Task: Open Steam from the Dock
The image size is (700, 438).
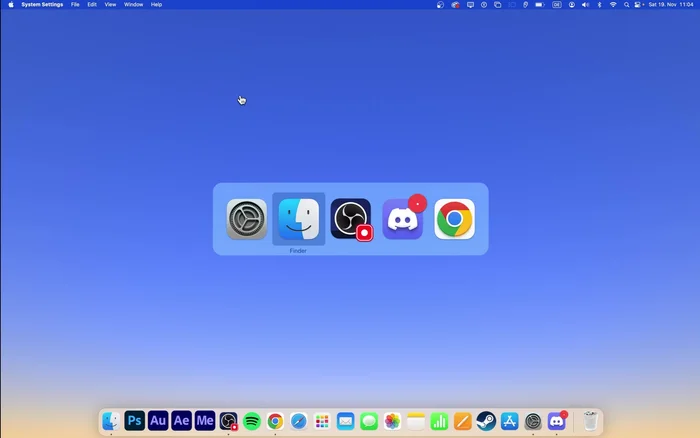Action: point(486,421)
